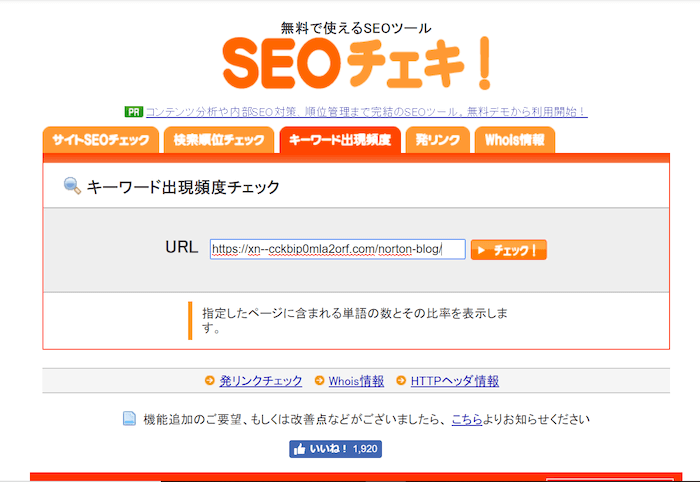Open the Whois情報 tab
The width and height of the screenshot is (700, 482).
(x=515, y=140)
